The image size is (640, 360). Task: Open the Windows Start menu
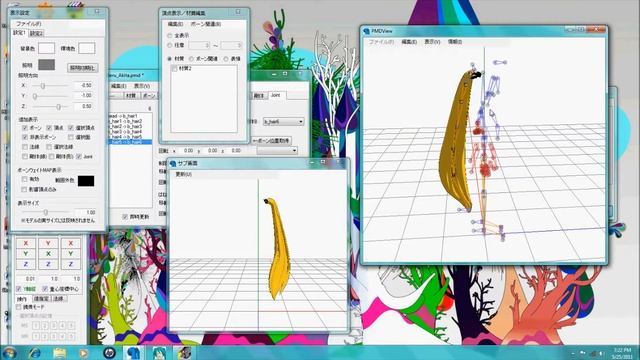pos(9,353)
